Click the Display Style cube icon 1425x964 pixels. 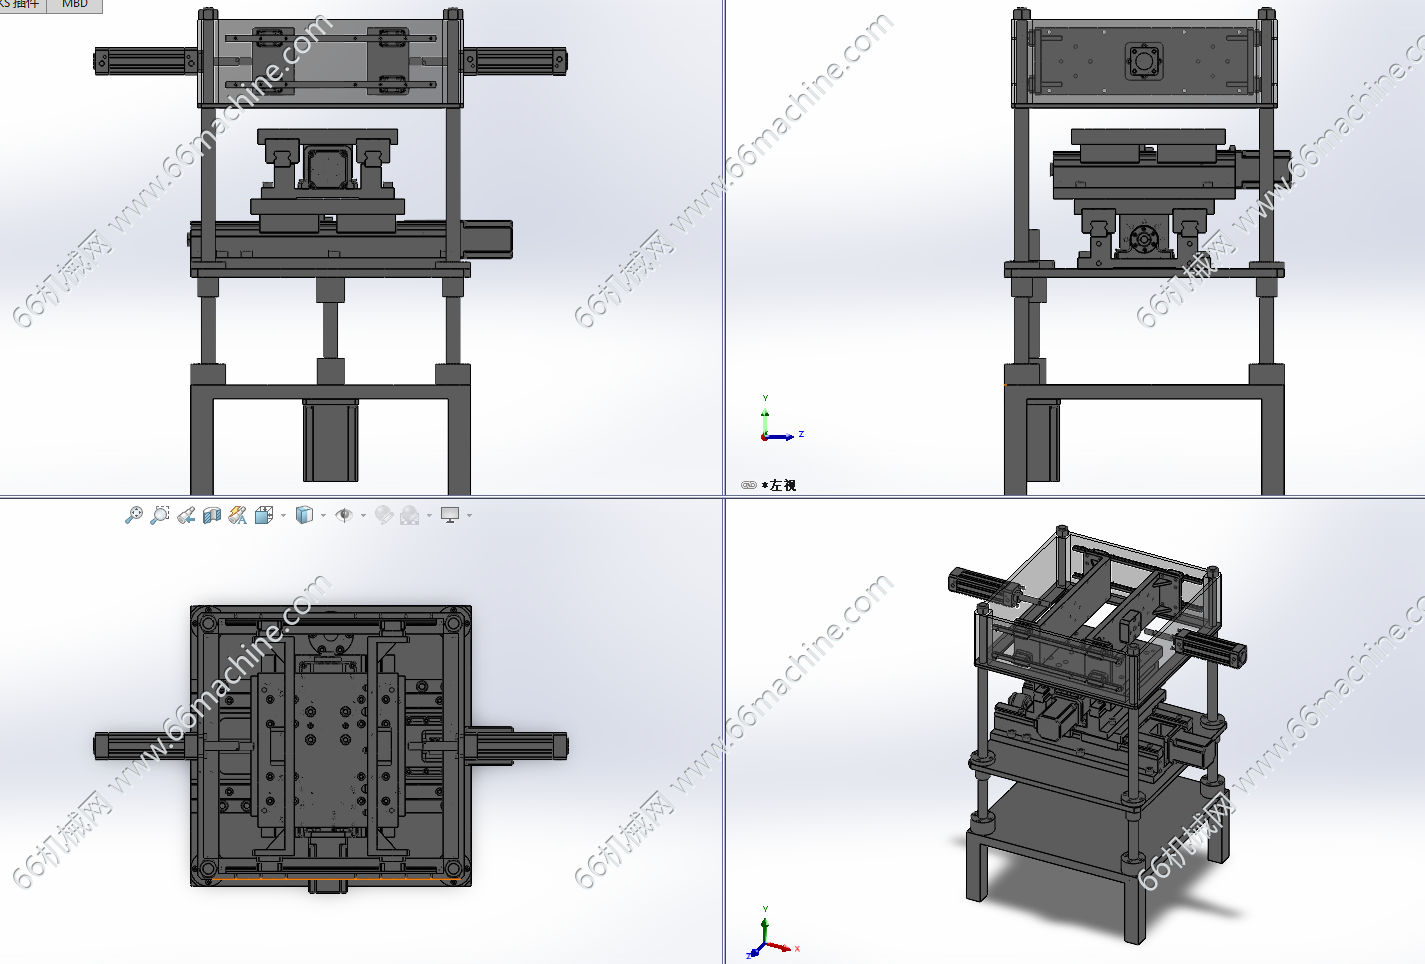click(305, 515)
